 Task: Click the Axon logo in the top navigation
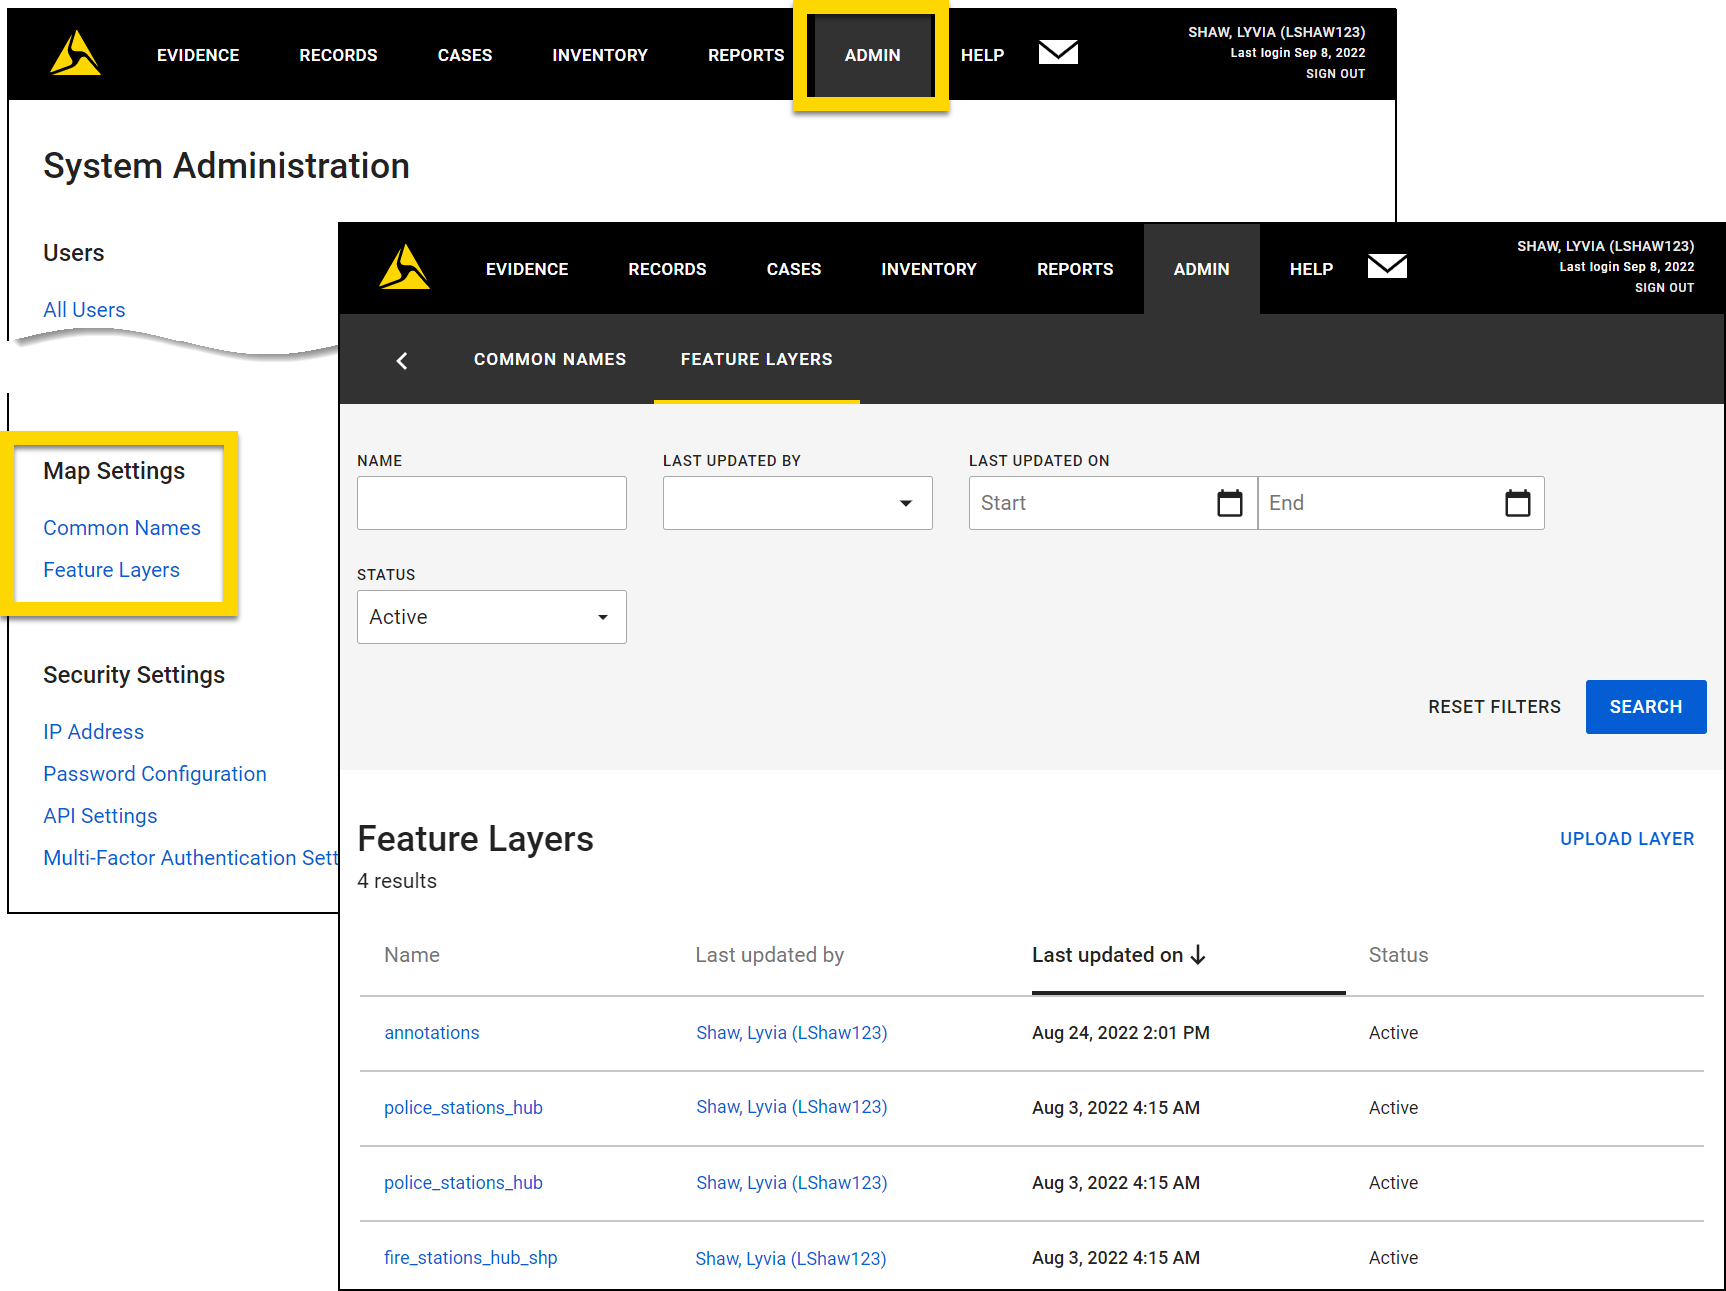tap(404, 268)
